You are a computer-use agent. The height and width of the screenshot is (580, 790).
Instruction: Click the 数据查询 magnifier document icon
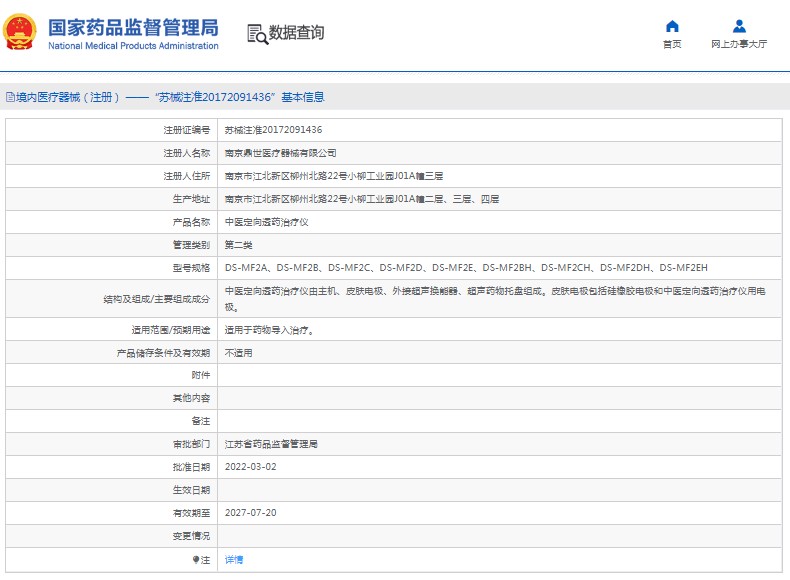(257, 34)
